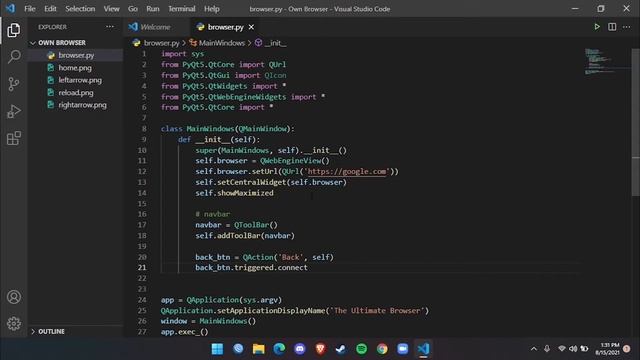Open the Explorer view in activity bar
This screenshot has width=640, height=360.
click(x=13, y=30)
